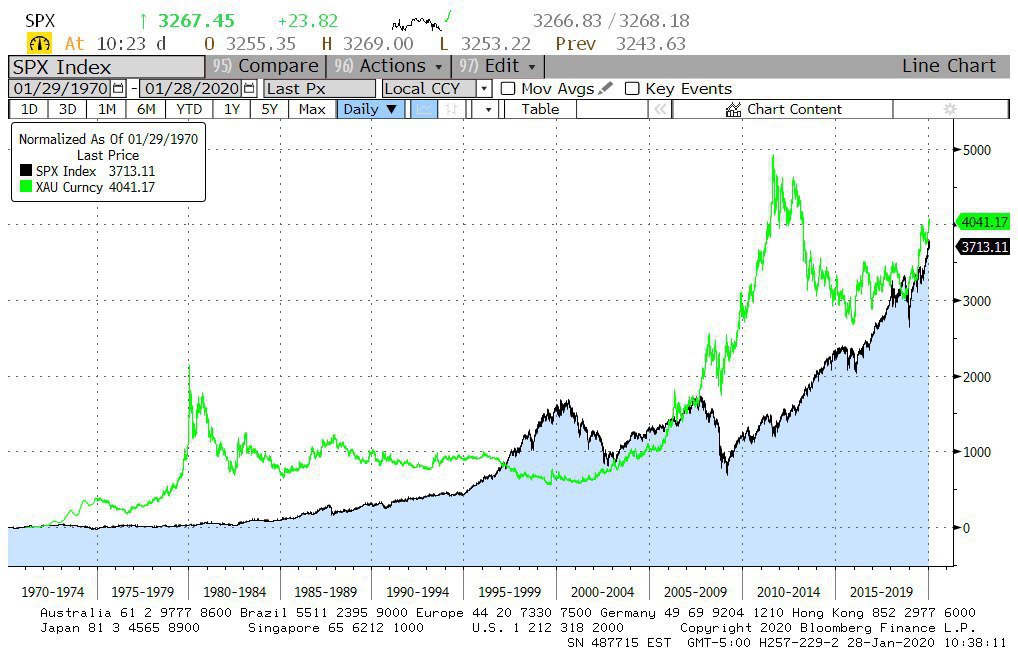Click the black 3713.11 price tag
The height and width of the screenshot is (666, 1018).
tap(982, 247)
